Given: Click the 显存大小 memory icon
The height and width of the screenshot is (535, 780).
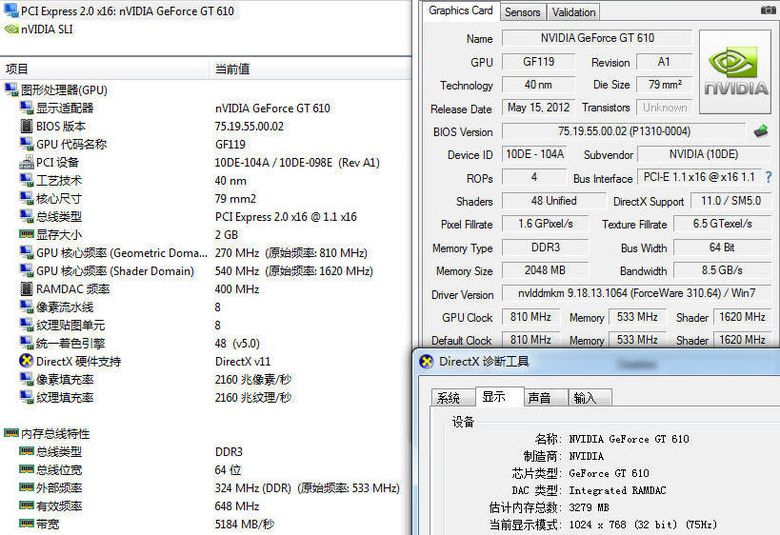Looking at the screenshot, I should [x=26, y=234].
